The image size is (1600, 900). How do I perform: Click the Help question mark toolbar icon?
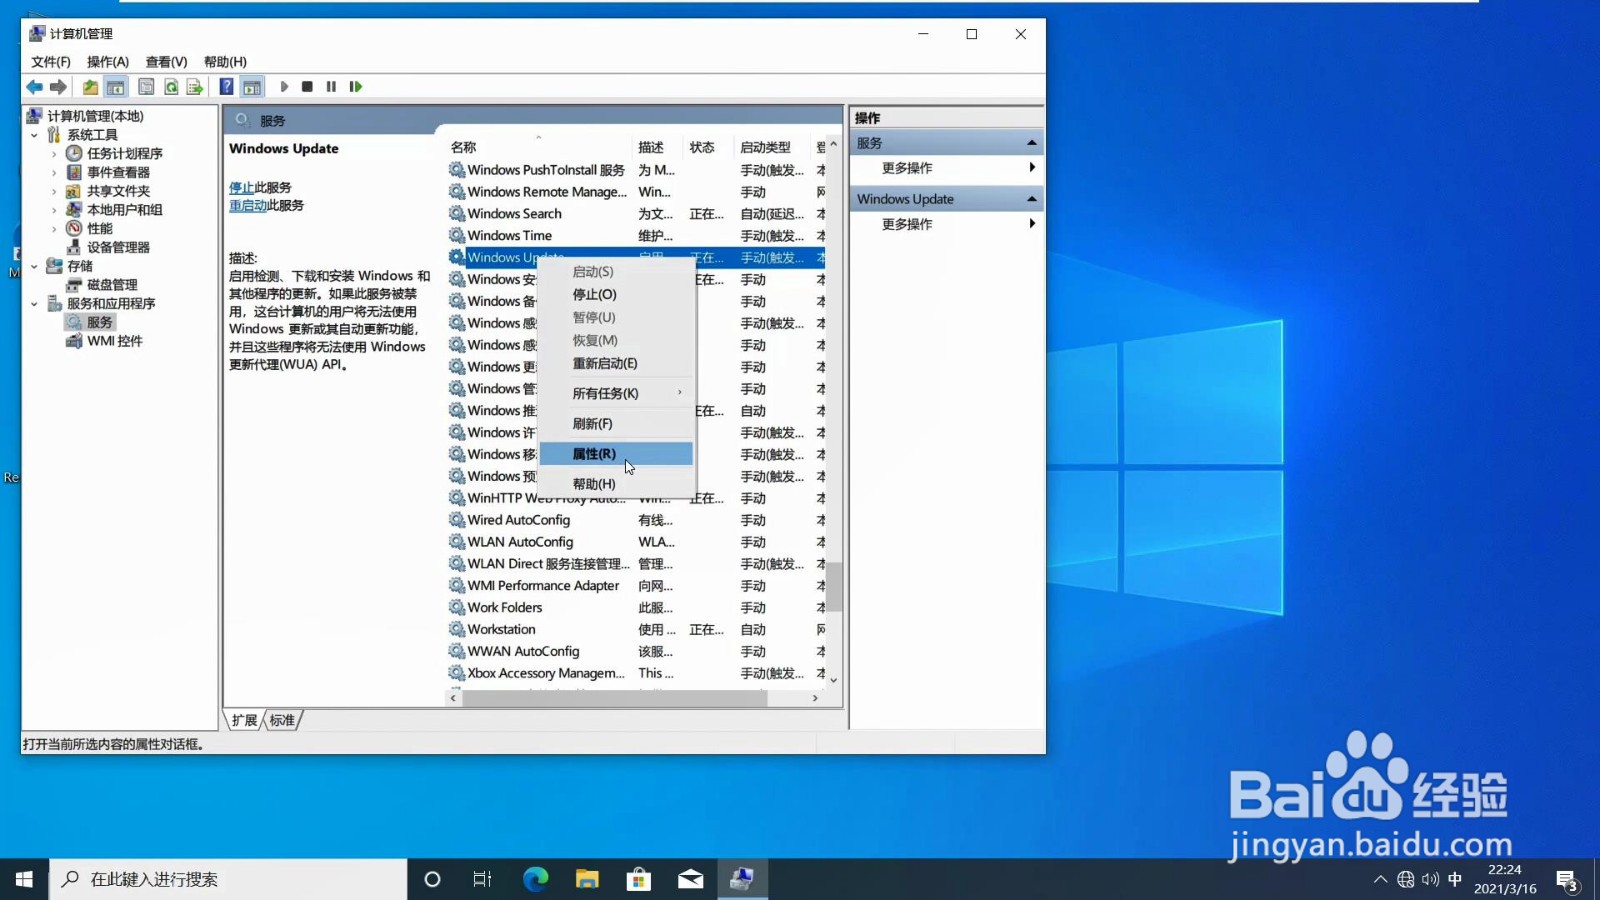coord(227,87)
